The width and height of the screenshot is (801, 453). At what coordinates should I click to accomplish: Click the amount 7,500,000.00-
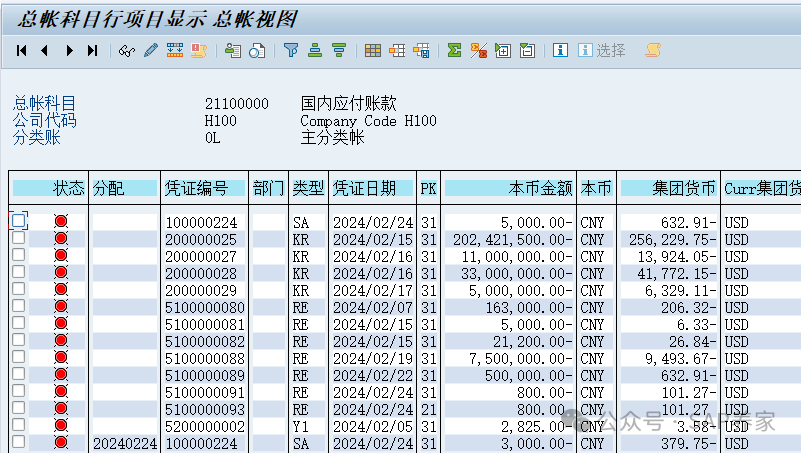(520, 359)
